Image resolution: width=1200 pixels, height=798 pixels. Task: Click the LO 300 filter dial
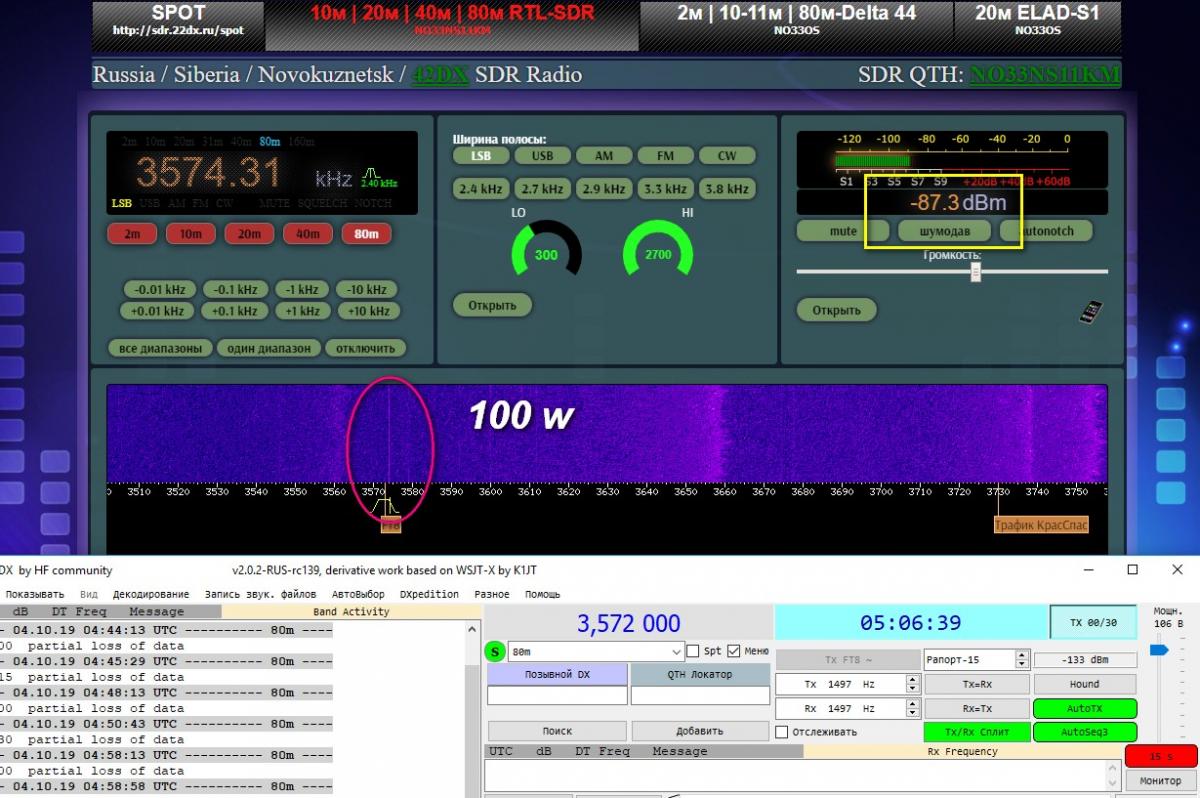[x=546, y=254]
